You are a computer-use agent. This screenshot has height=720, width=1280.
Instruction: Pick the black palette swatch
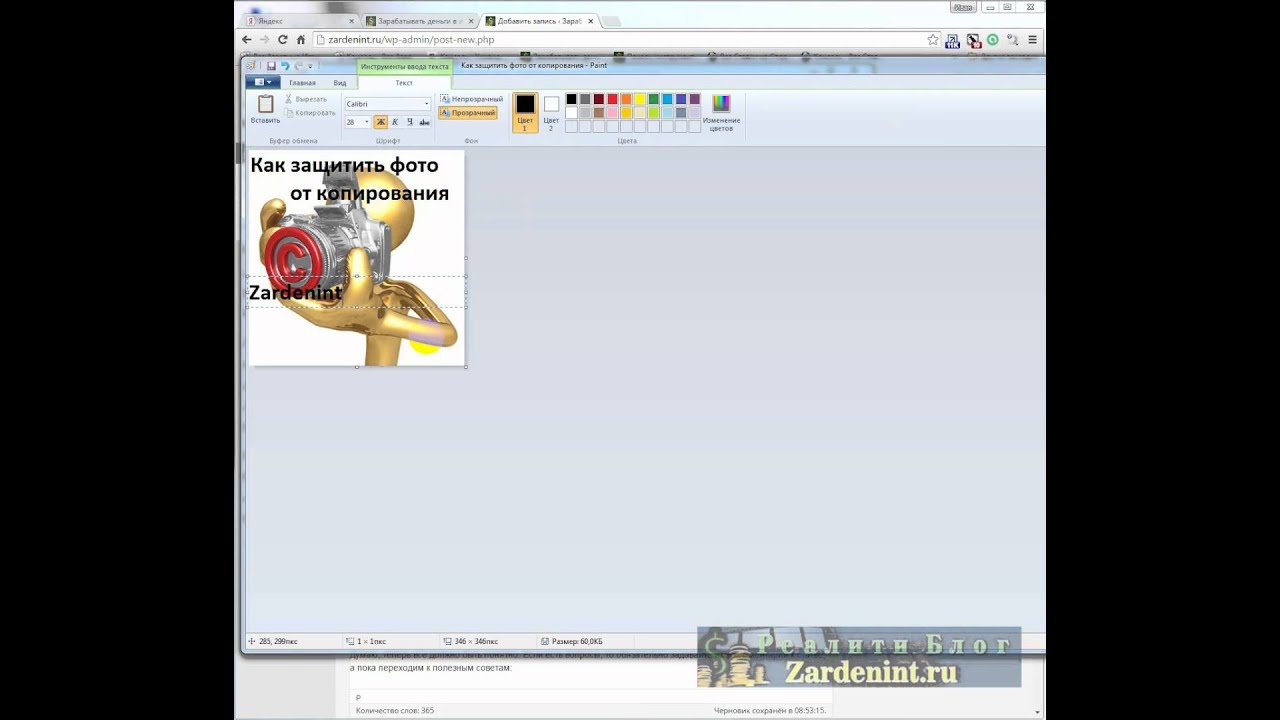(x=571, y=99)
